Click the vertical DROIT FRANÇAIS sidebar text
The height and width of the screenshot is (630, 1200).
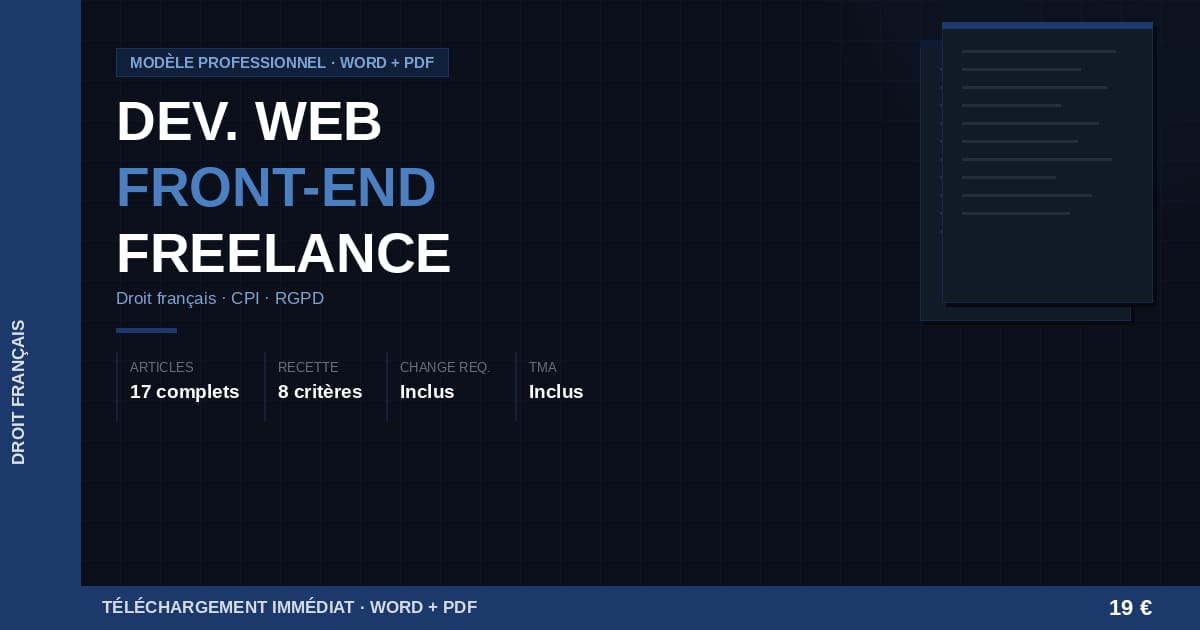coord(19,392)
